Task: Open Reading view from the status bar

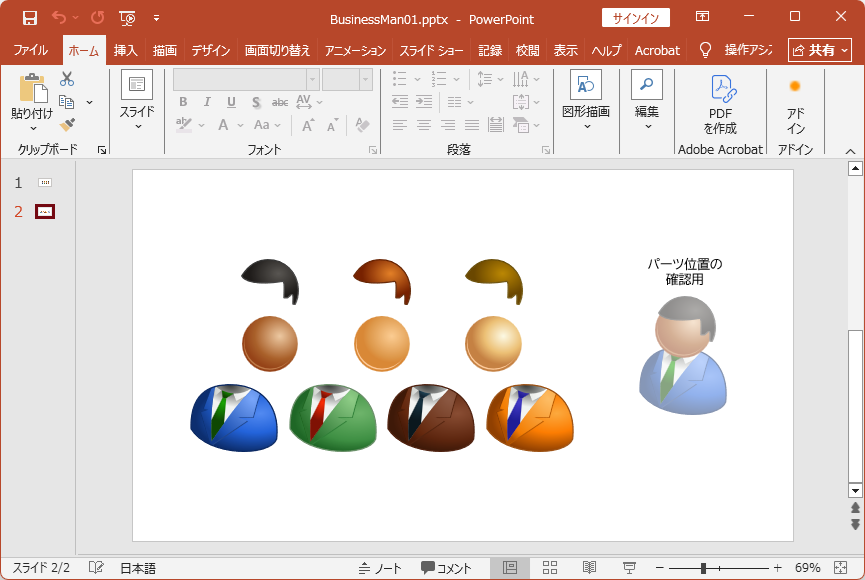Action: (588, 567)
